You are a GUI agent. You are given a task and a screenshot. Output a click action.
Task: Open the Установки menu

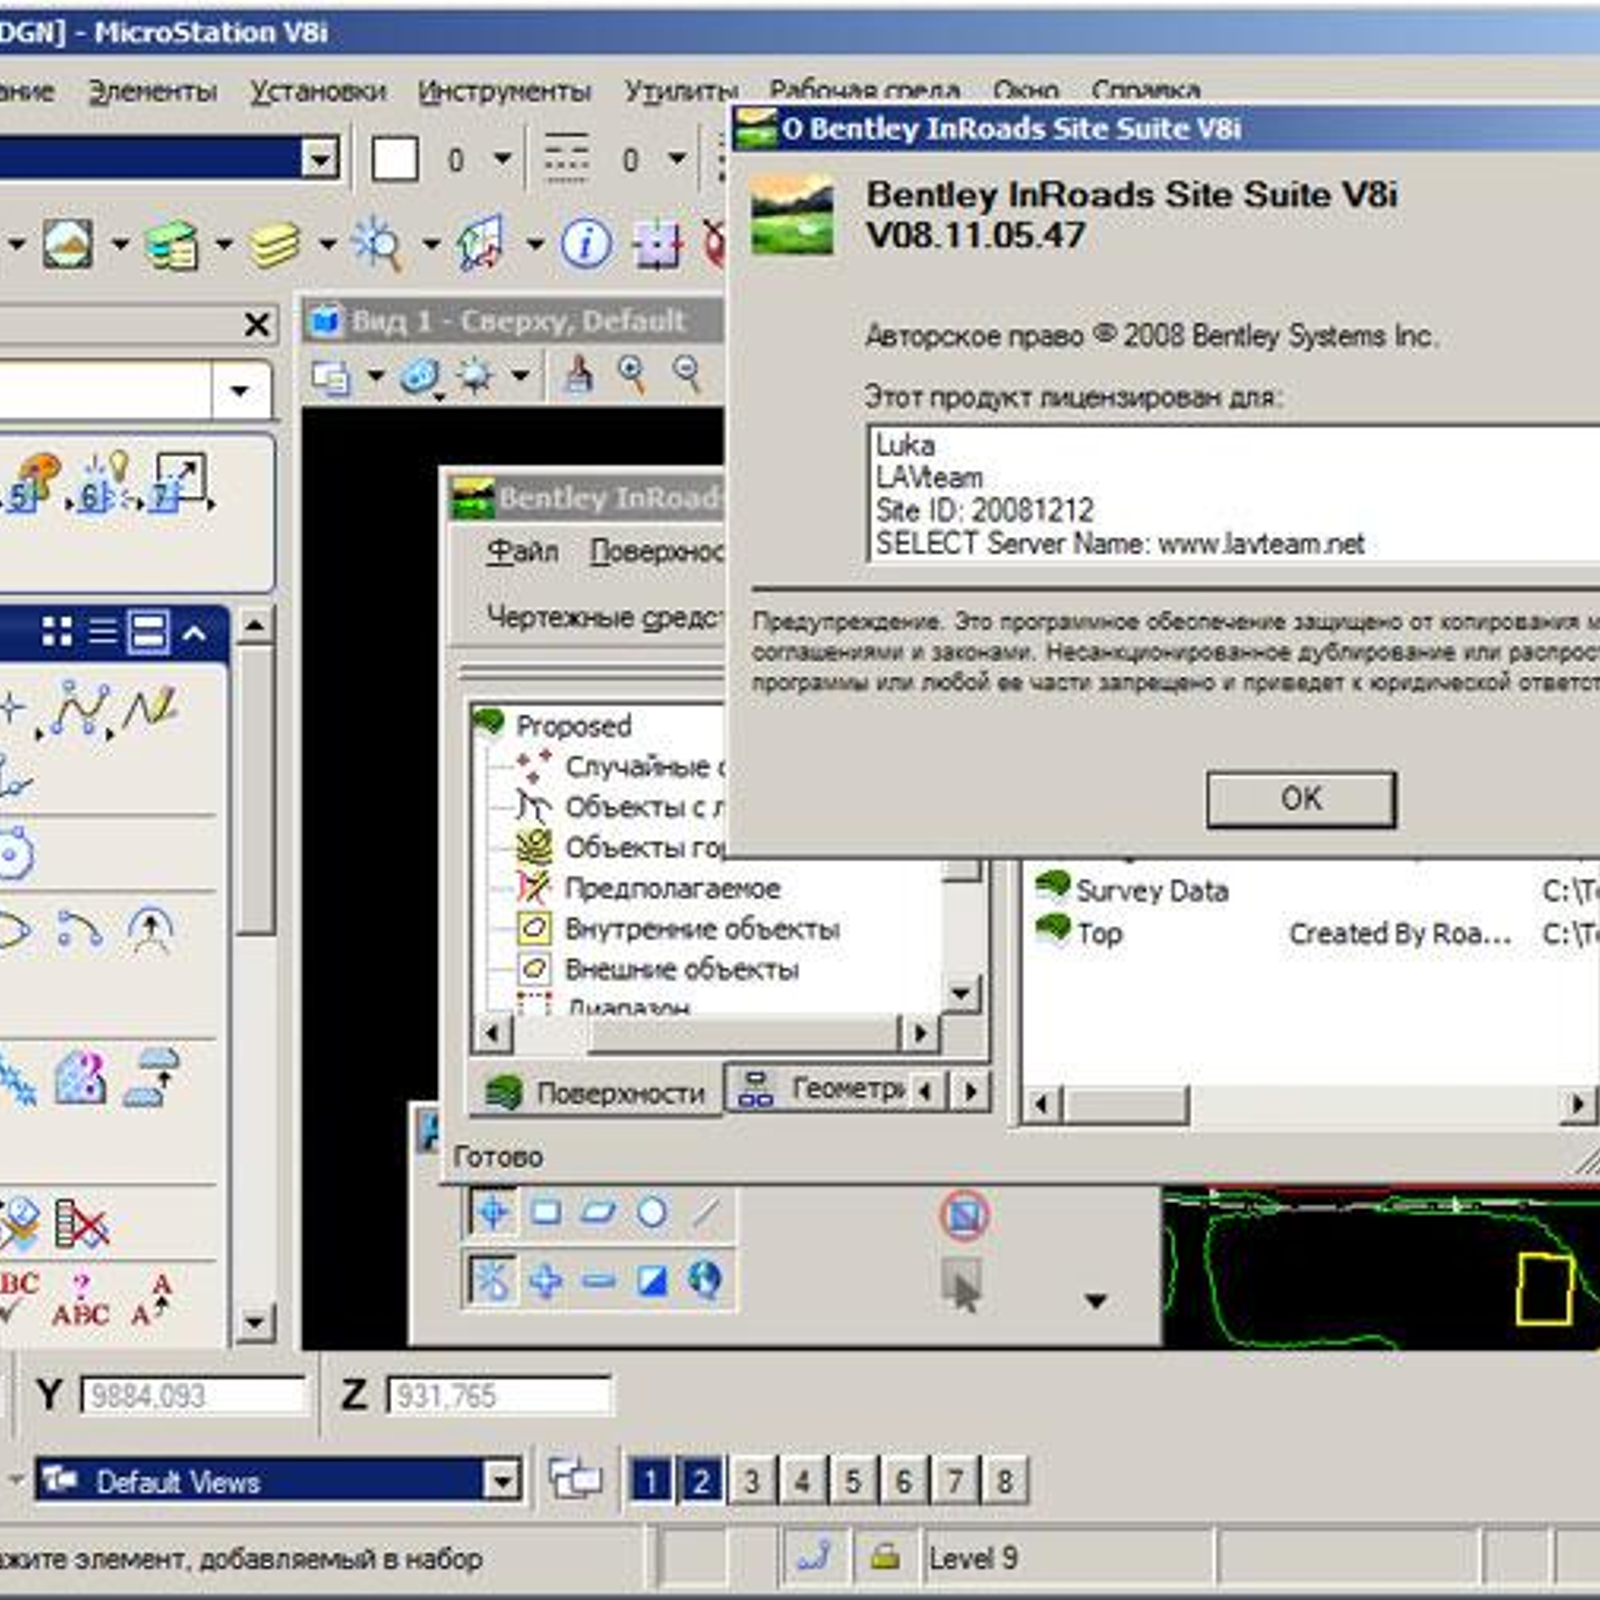click(x=318, y=91)
